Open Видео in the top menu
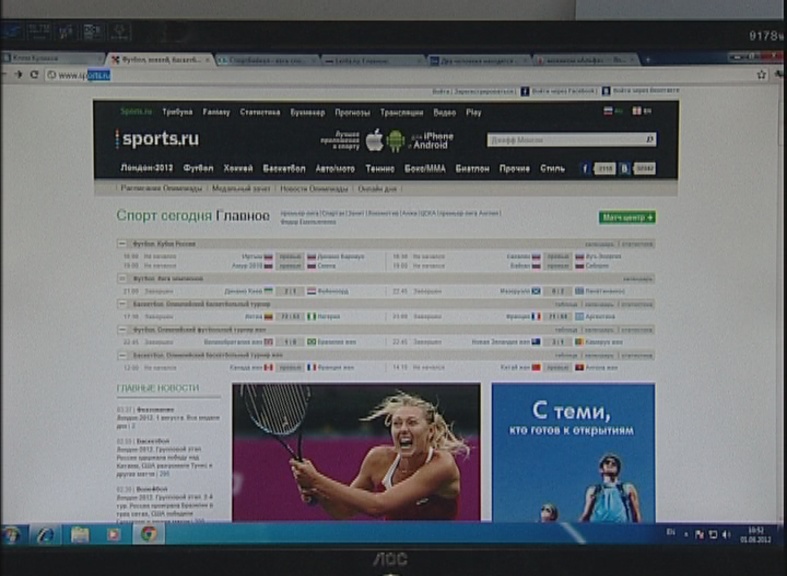787x576 pixels. pyautogui.click(x=445, y=113)
